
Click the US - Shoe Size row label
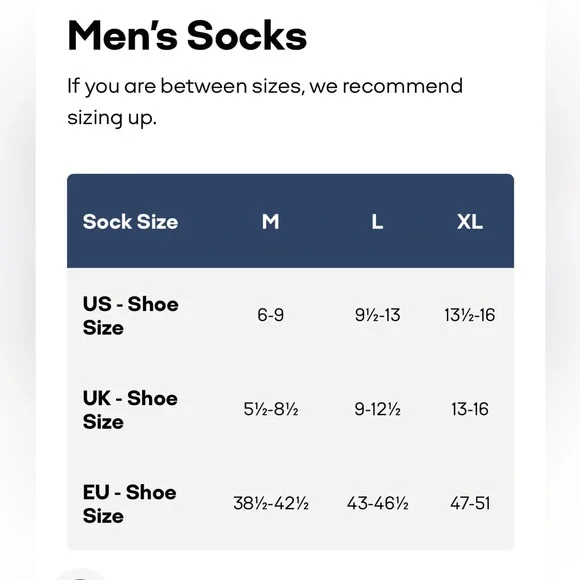point(130,316)
